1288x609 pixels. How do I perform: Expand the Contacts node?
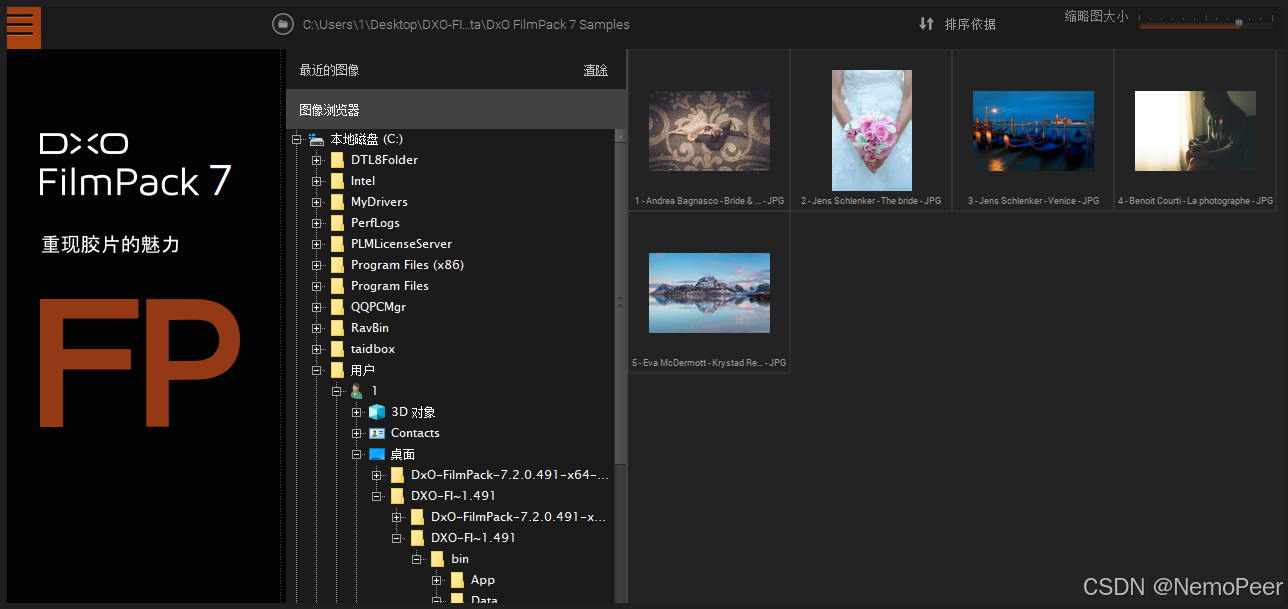pyautogui.click(x=357, y=433)
